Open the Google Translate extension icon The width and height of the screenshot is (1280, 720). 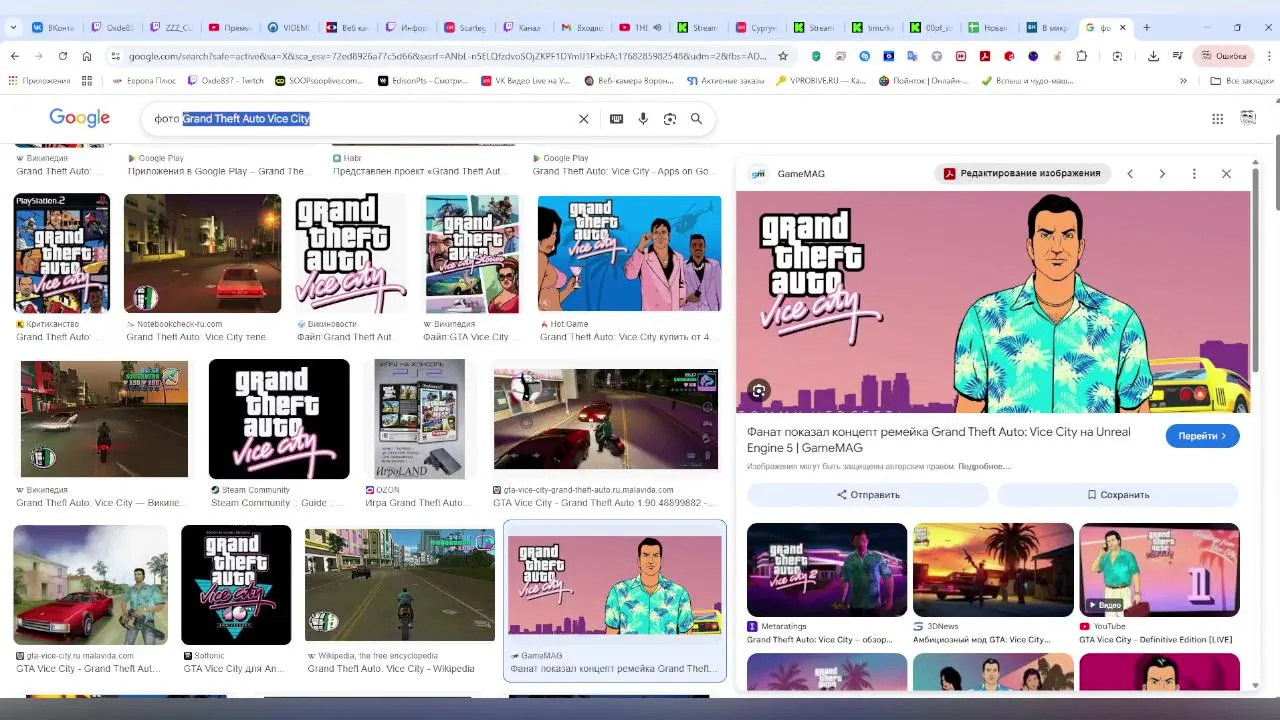(x=913, y=56)
